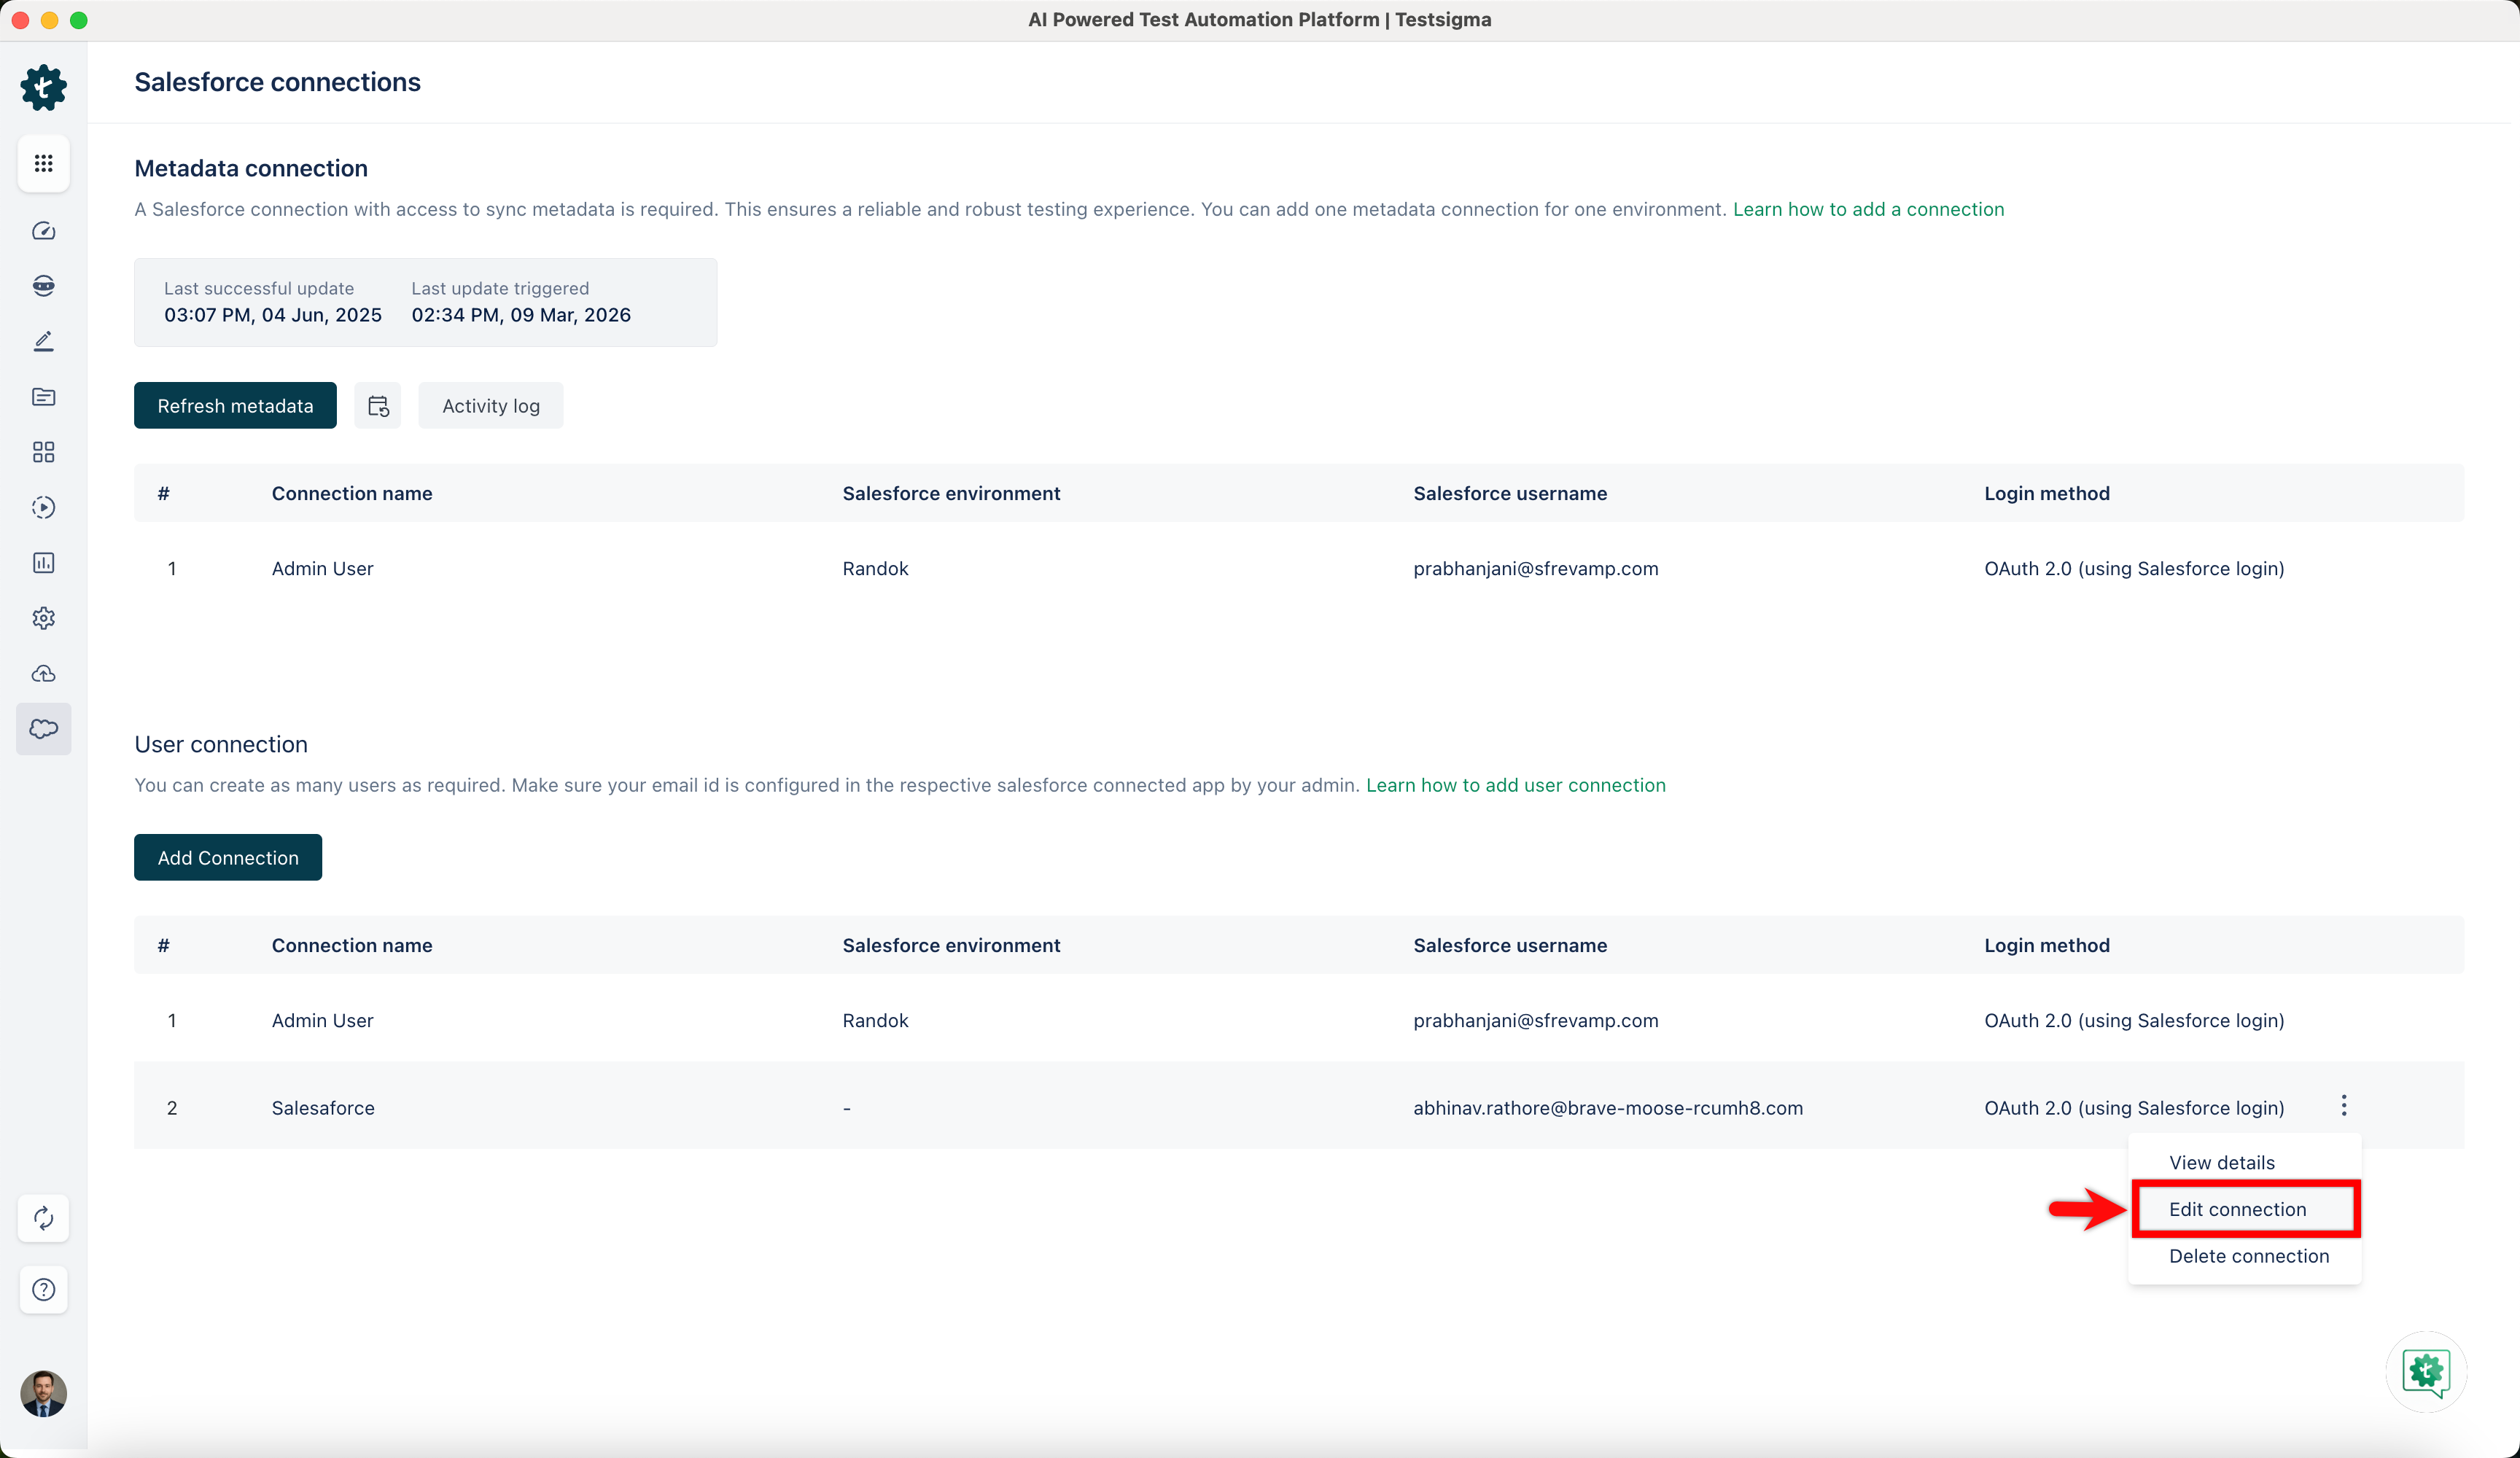Open the four-squares modules icon
The width and height of the screenshot is (2520, 1458).
click(x=43, y=452)
